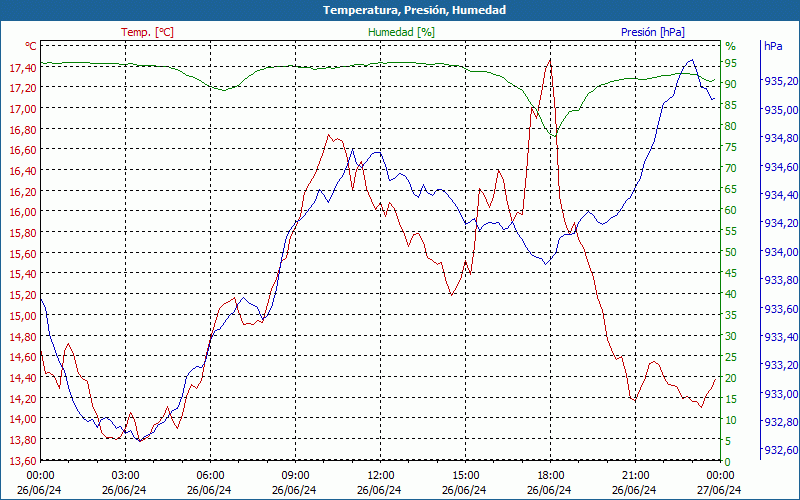Image resolution: width=800 pixels, height=500 pixels.
Task: Click pressure axis value '933,80'
Action: (781, 280)
